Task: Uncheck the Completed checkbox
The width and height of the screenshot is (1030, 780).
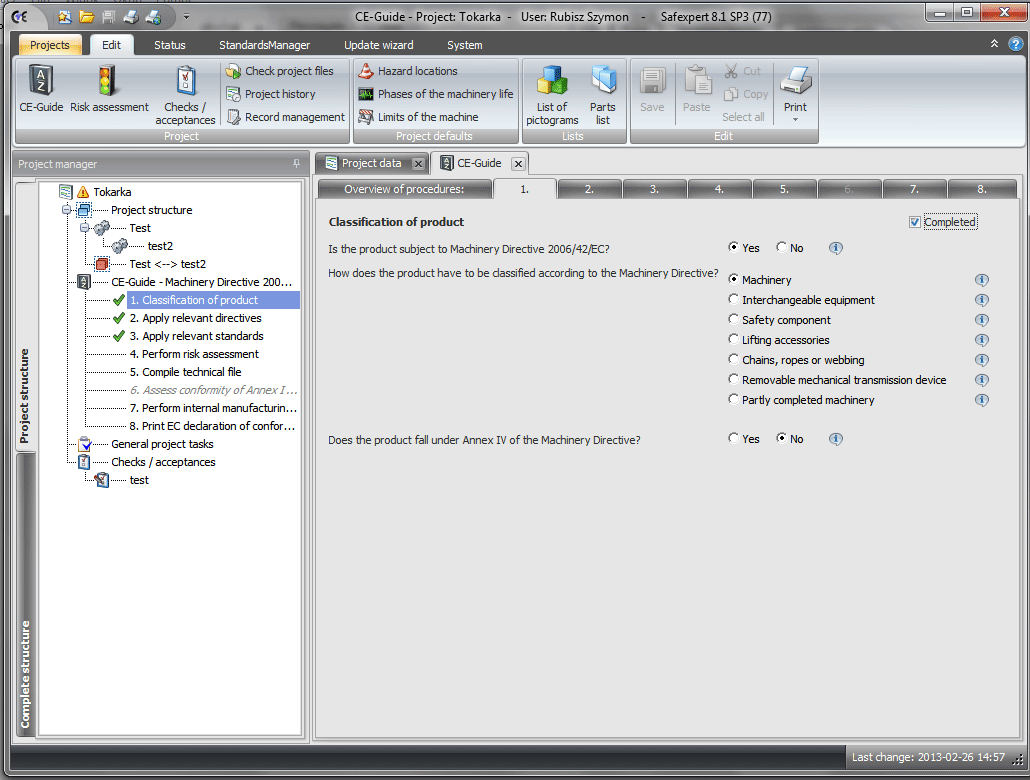Action: click(x=915, y=222)
